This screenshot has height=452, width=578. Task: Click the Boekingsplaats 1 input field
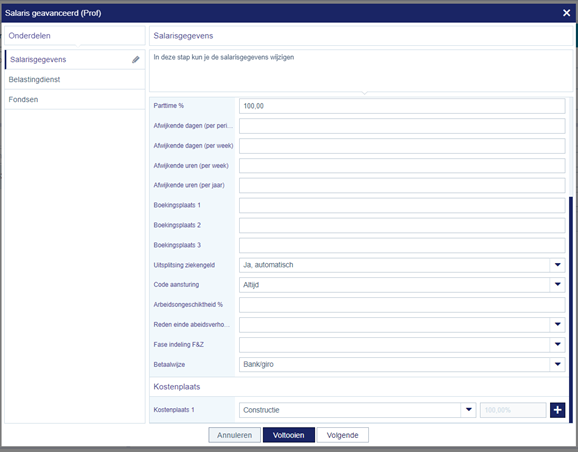pos(402,205)
